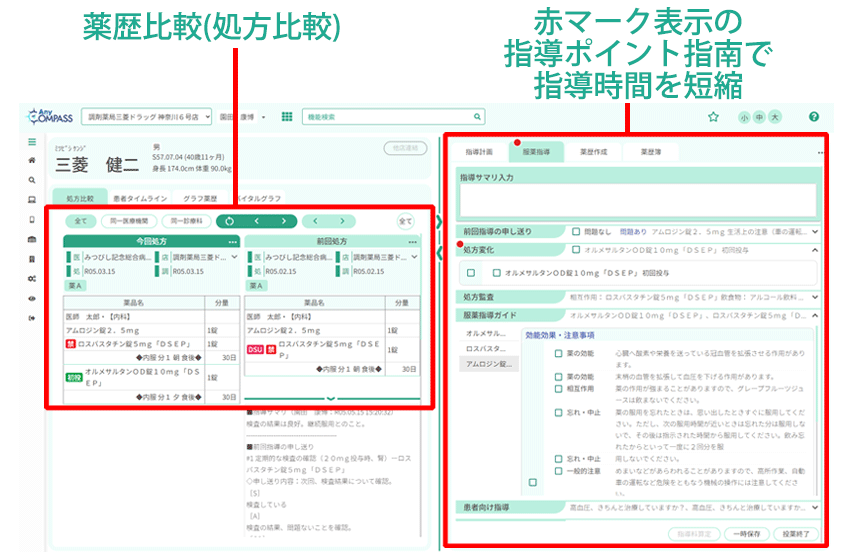Viewport: 862px width, 552px height.
Task: Click the 一時保存 button
Action: pyautogui.click(x=745, y=535)
